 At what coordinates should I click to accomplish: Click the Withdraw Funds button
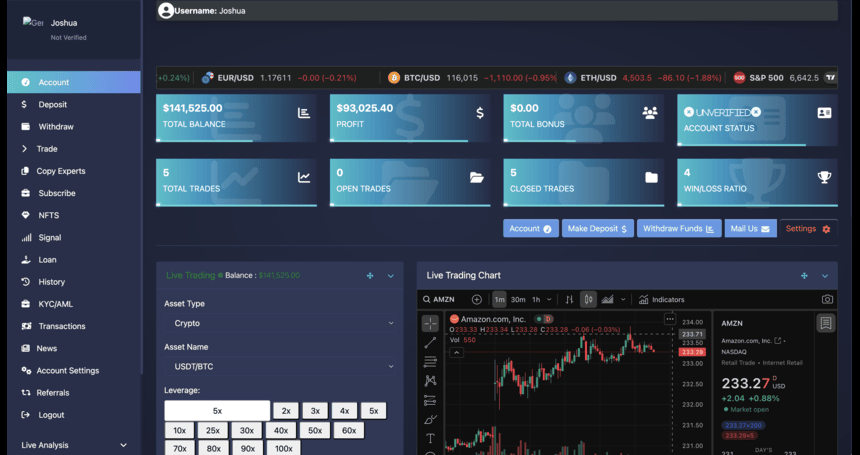click(679, 229)
